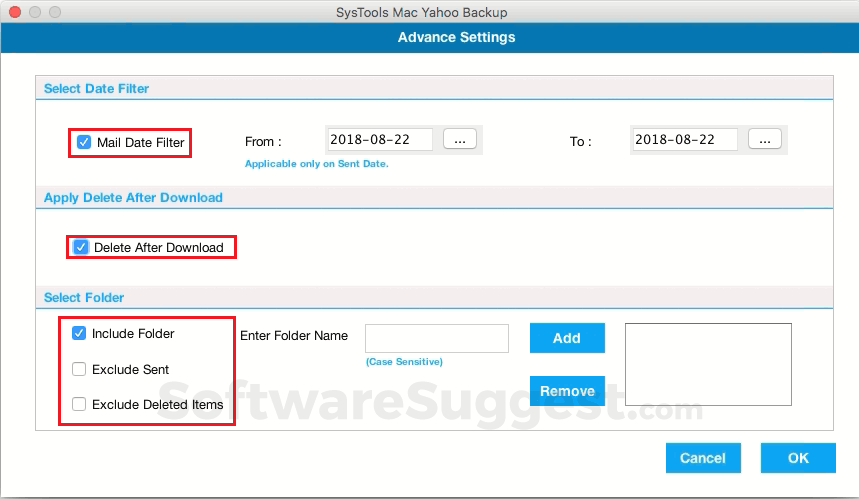Open the From date picker ellipsis button
The height and width of the screenshot is (499, 859).
point(460,140)
